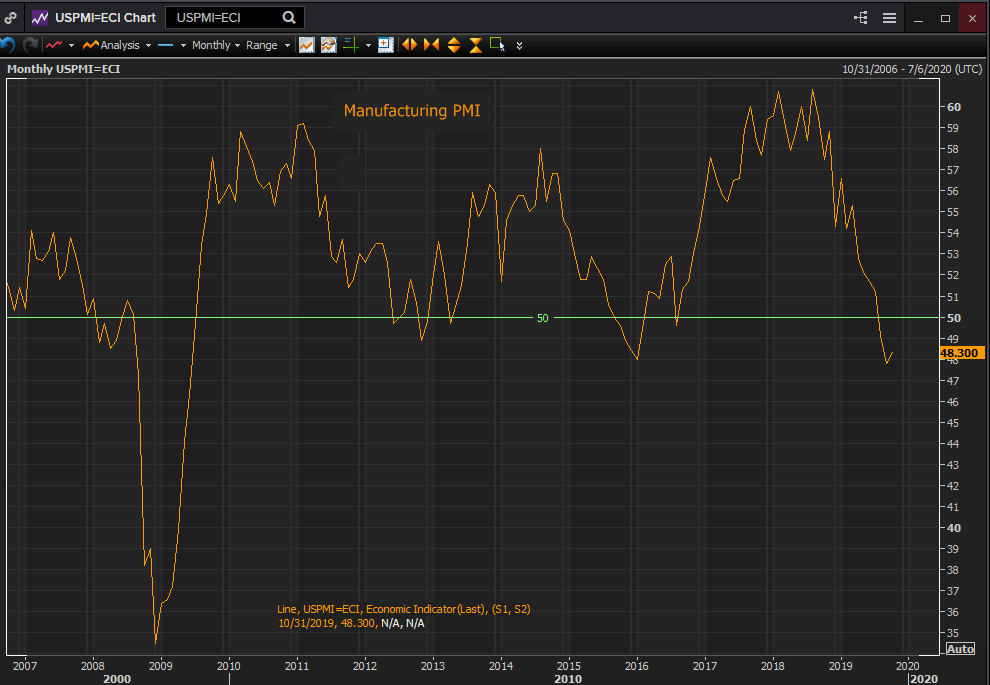Screen dimensions: 990x685
Task: Open the Range dropdown
Action: (x=267, y=45)
